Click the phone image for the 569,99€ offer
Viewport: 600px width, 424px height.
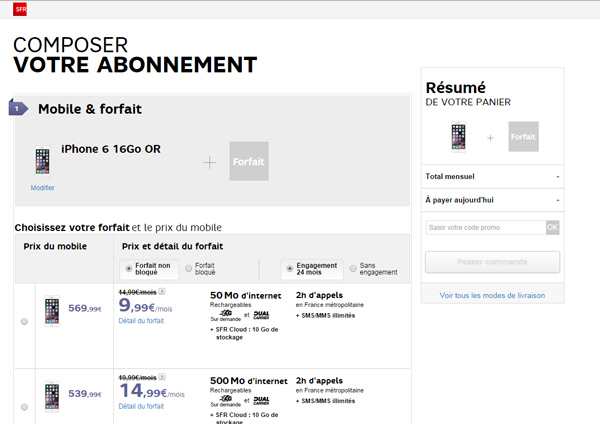(50, 311)
